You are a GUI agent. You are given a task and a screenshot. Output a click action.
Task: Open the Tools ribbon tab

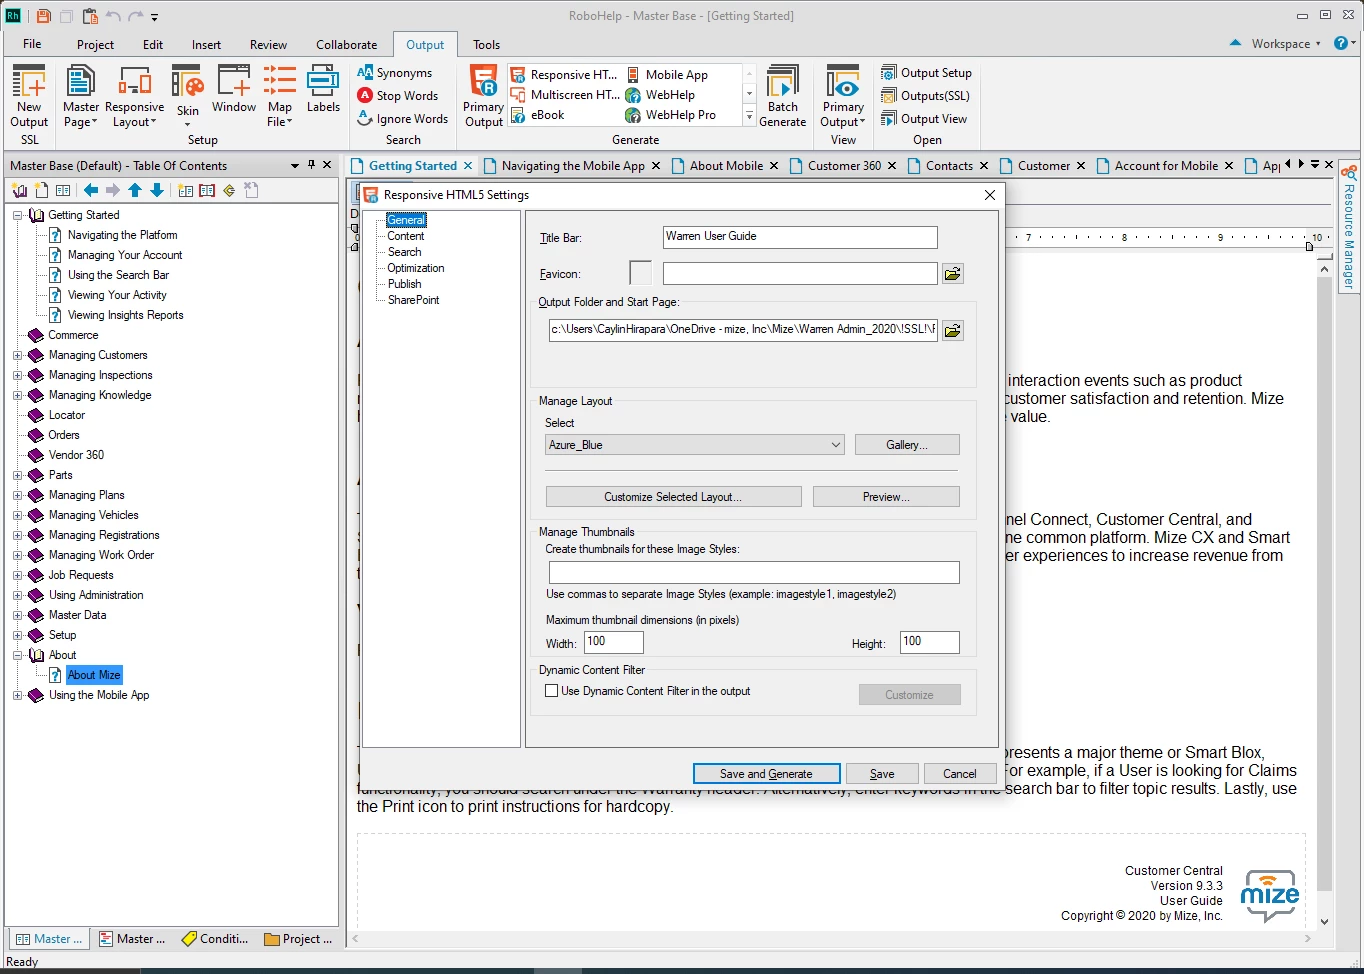[x=487, y=44]
